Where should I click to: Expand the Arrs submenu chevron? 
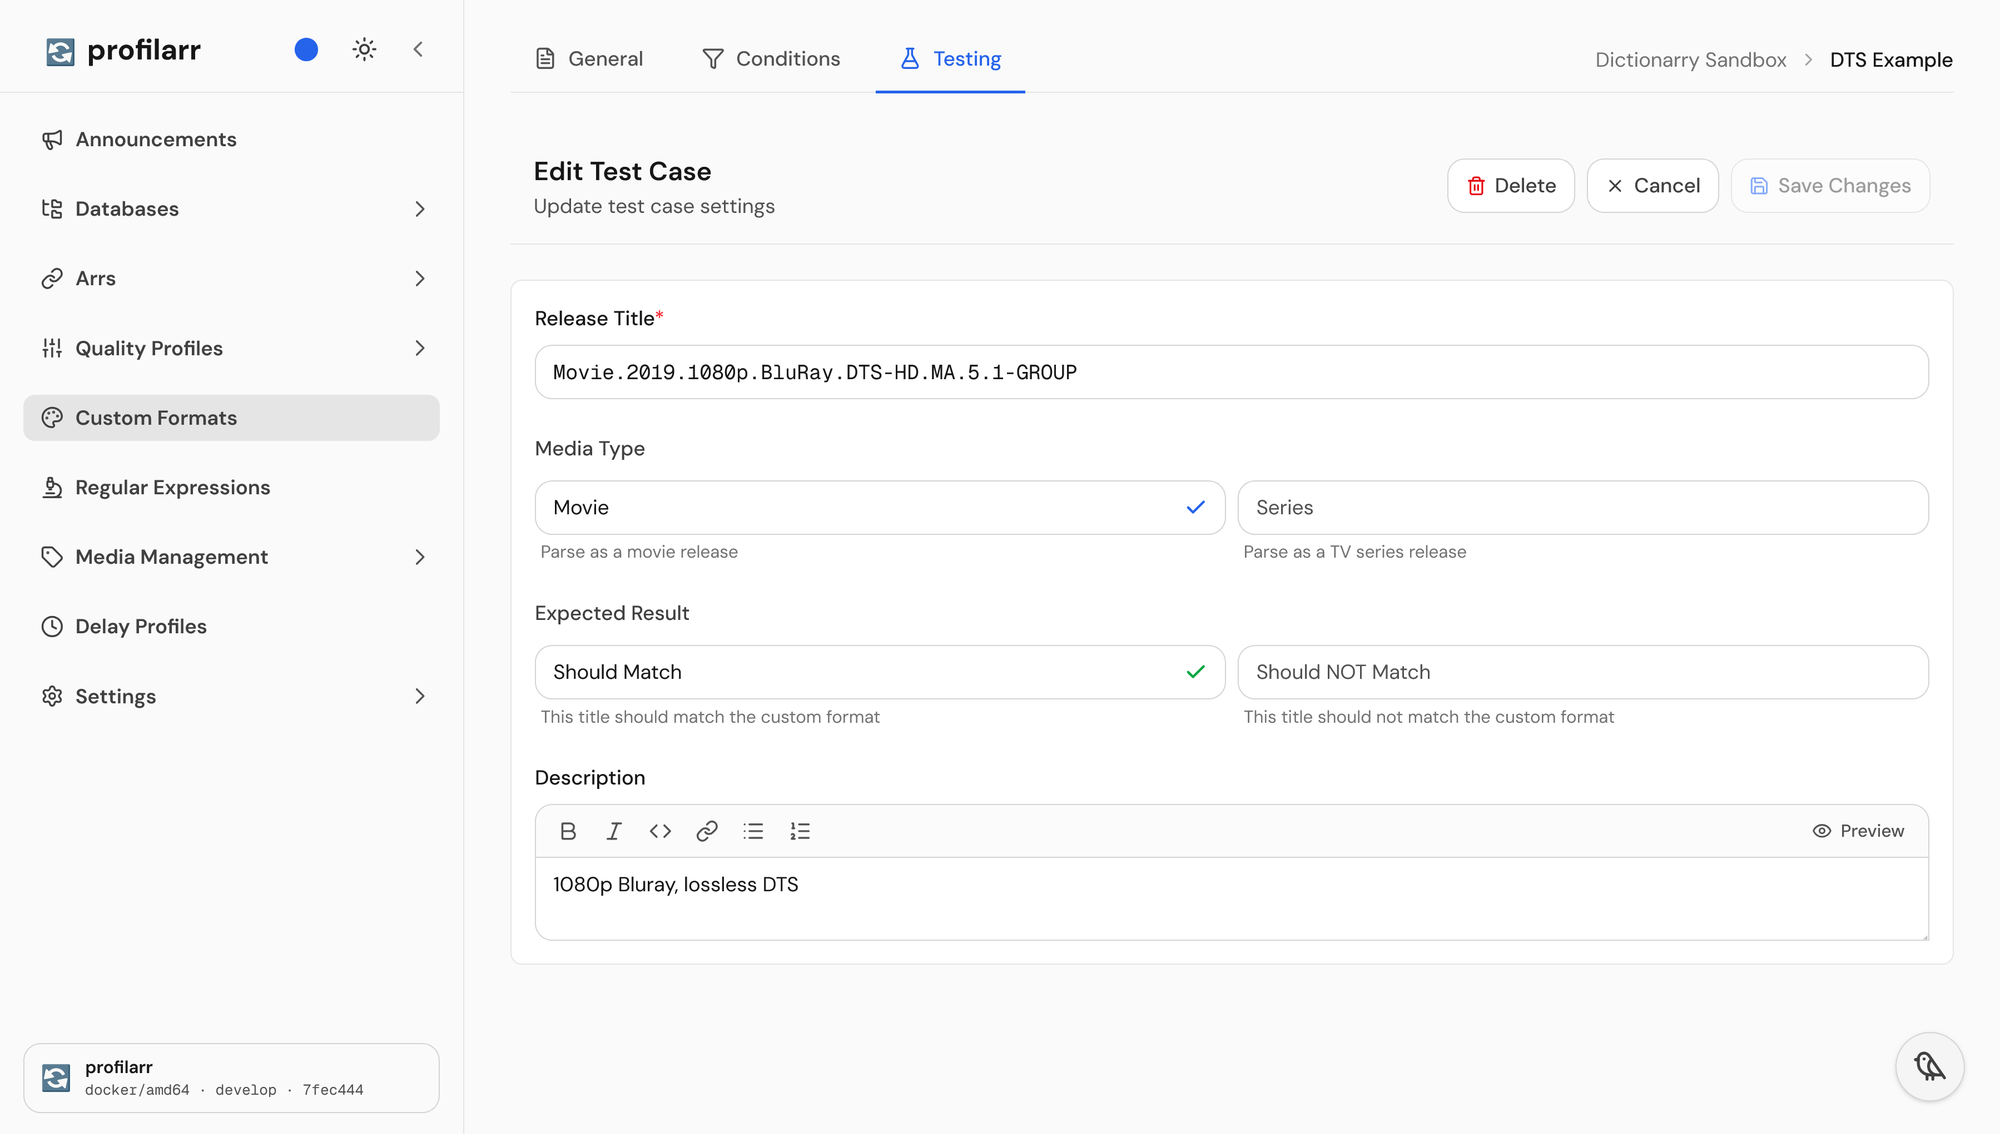[x=420, y=278]
